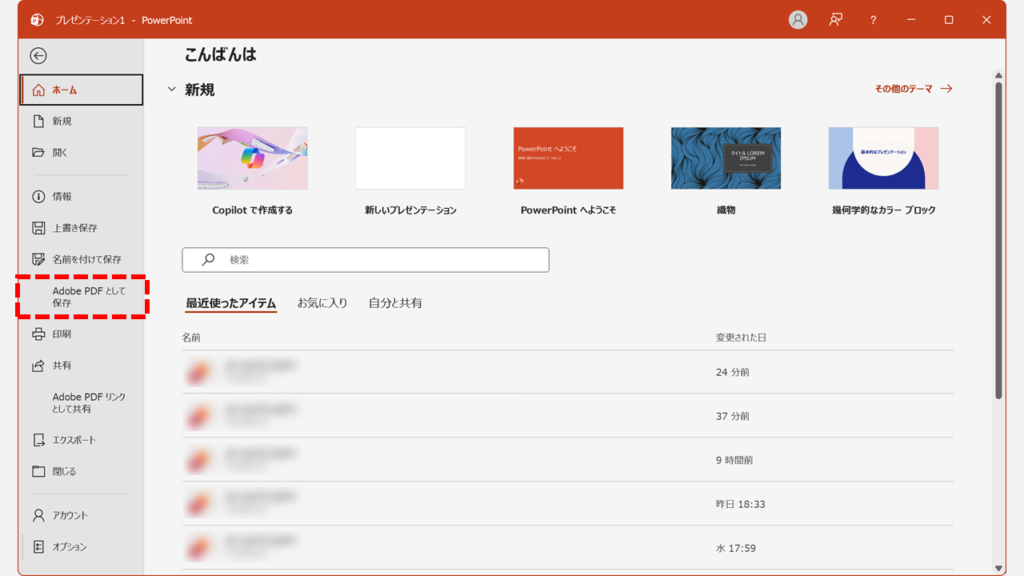Switch to the 自分と共有 tab

tap(395, 301)
